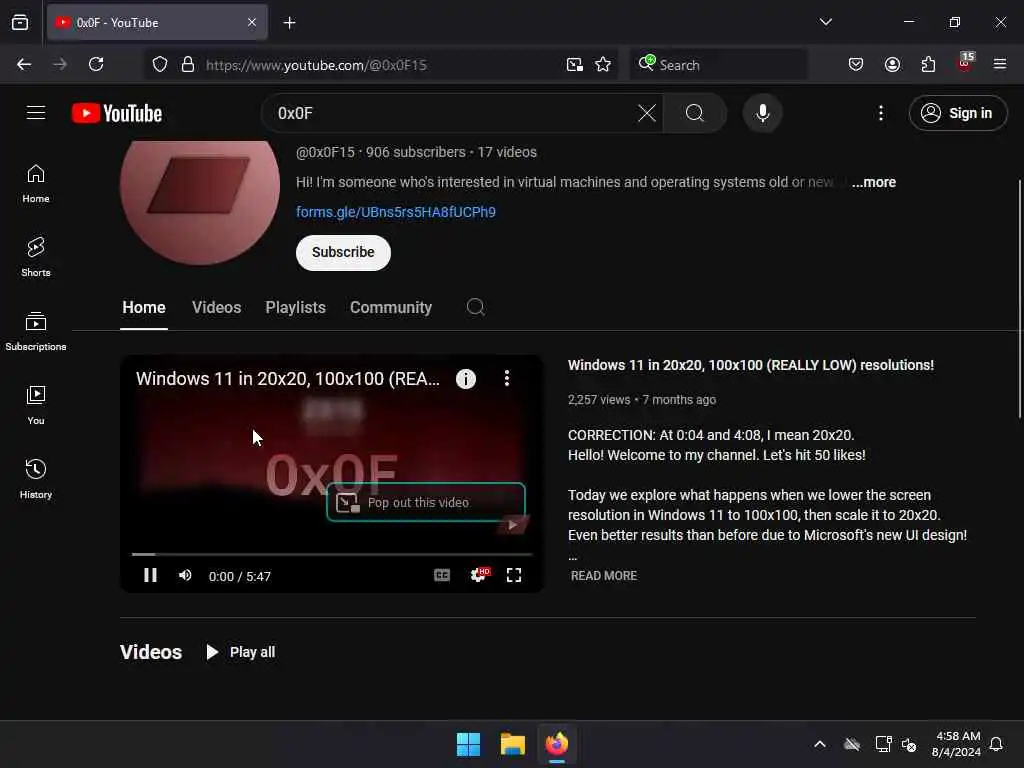Open the You section in the sidebar

coord(36,405)
